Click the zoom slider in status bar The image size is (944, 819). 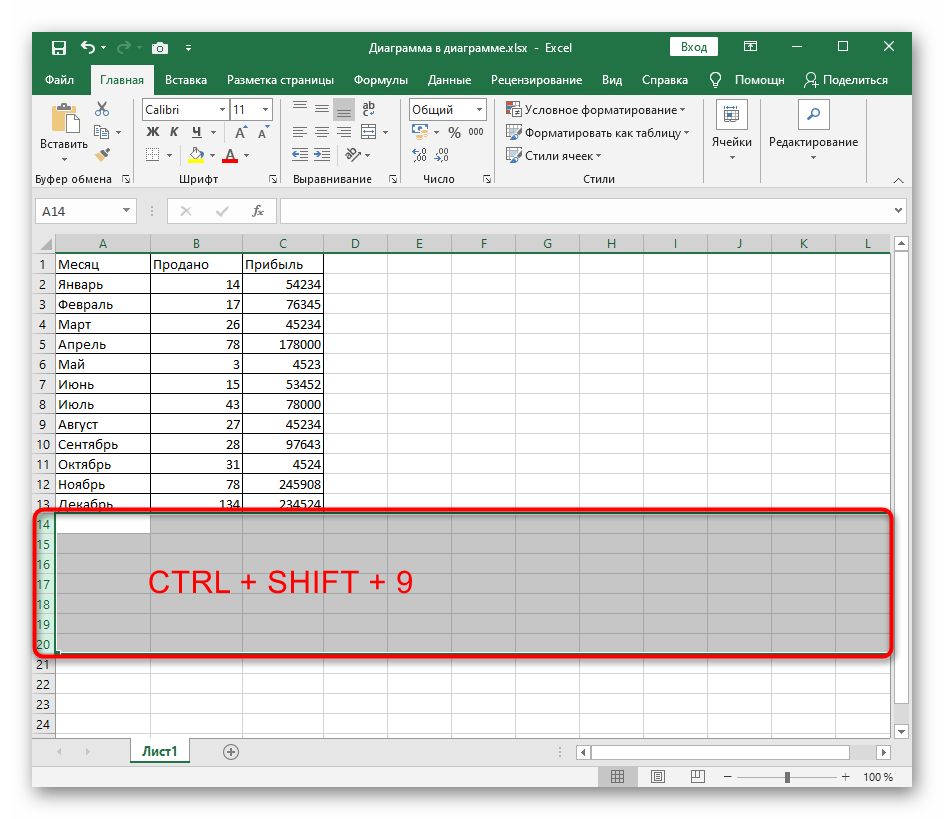click(787, 777)
